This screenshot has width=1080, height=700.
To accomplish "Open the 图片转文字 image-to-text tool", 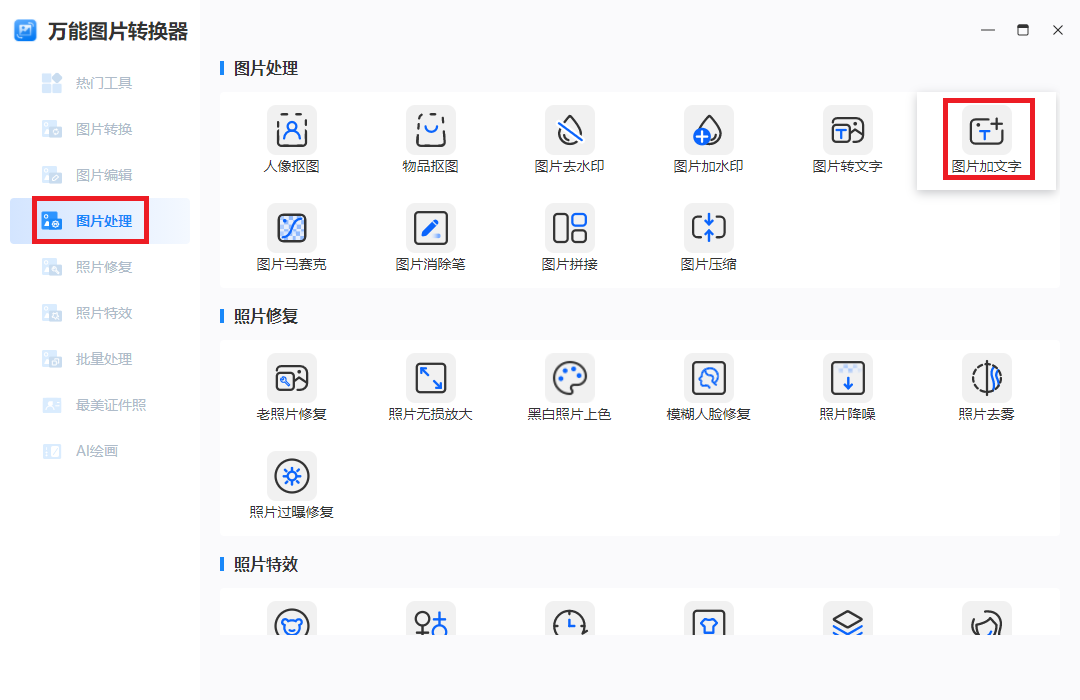I will pos(848,140).
